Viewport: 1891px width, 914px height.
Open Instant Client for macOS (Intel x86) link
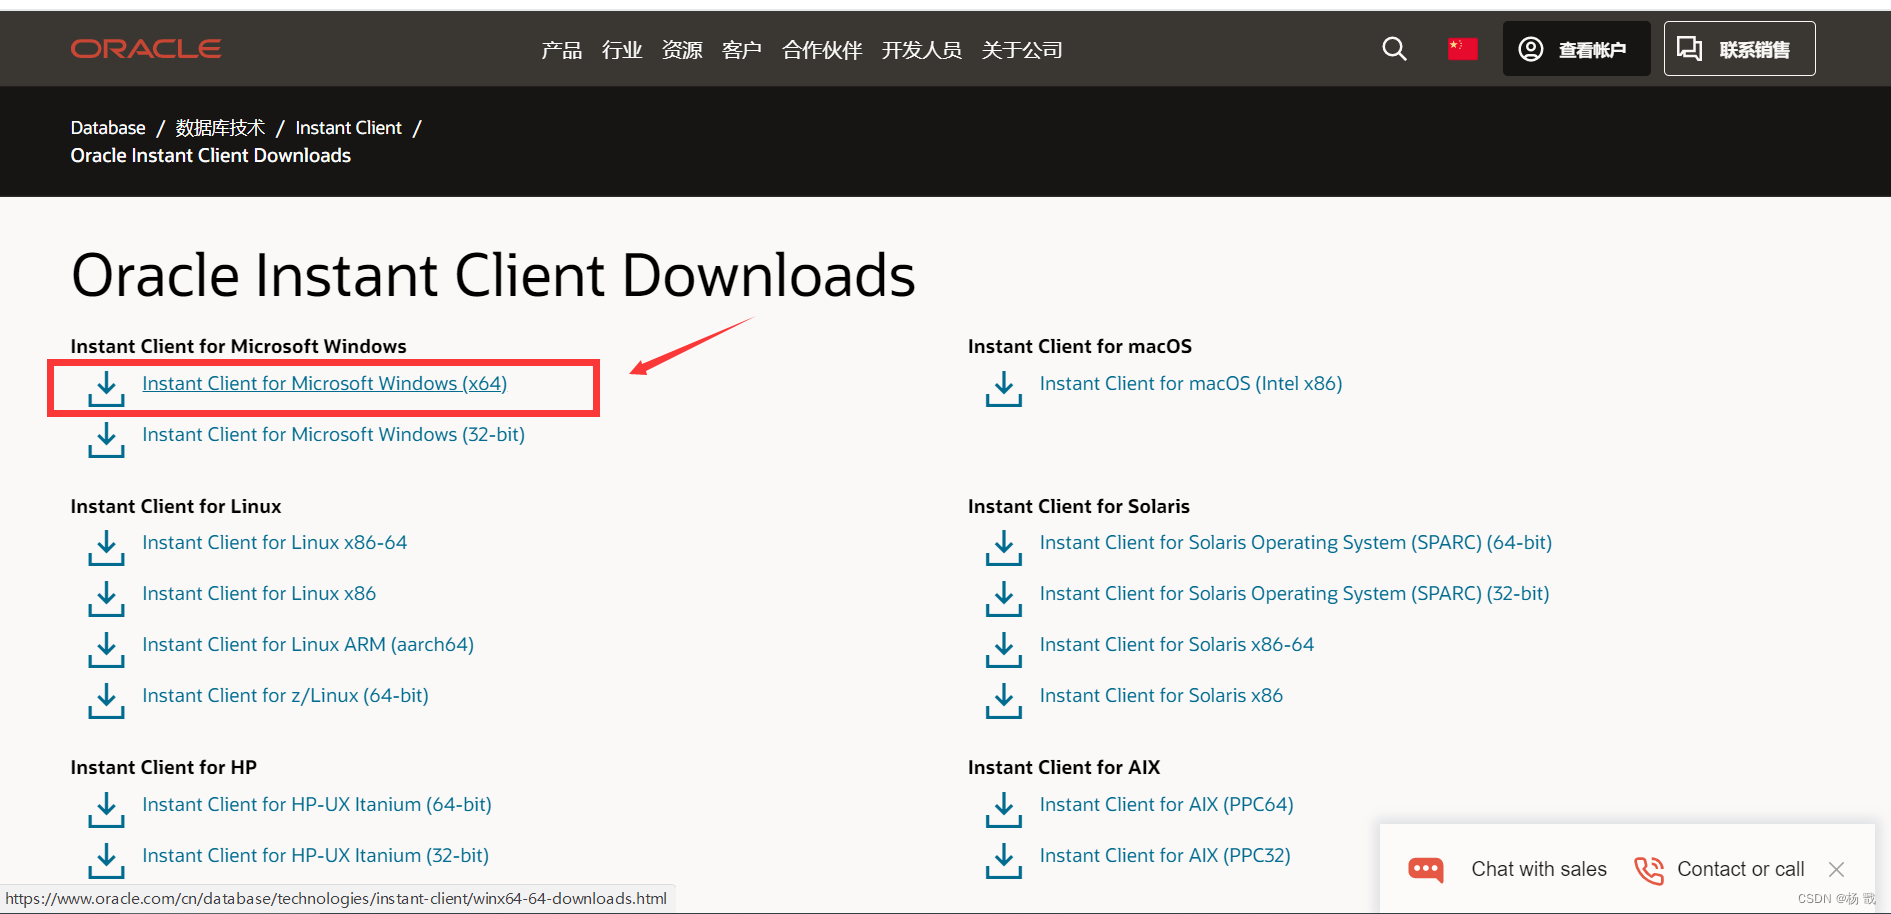[x=1191, y=384]
